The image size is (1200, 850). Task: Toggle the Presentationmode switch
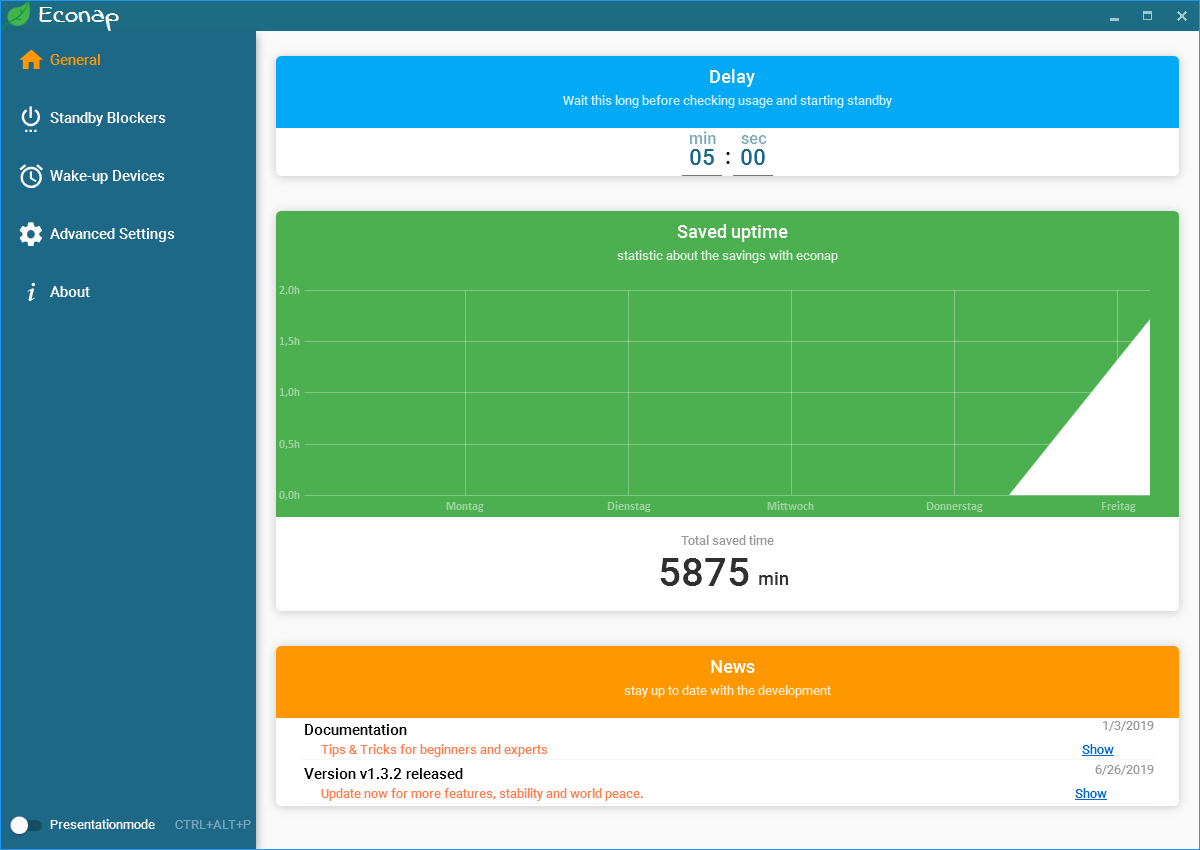[26, 825]
